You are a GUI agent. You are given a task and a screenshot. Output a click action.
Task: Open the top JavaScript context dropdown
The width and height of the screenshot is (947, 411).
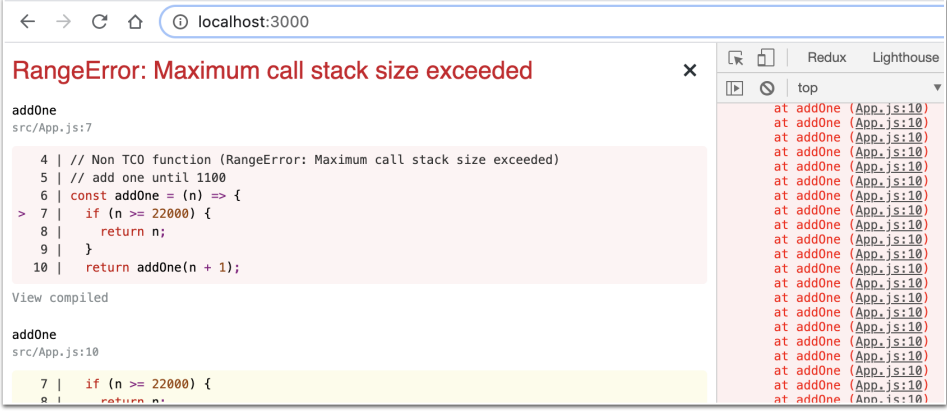click(x=868, y=88)
